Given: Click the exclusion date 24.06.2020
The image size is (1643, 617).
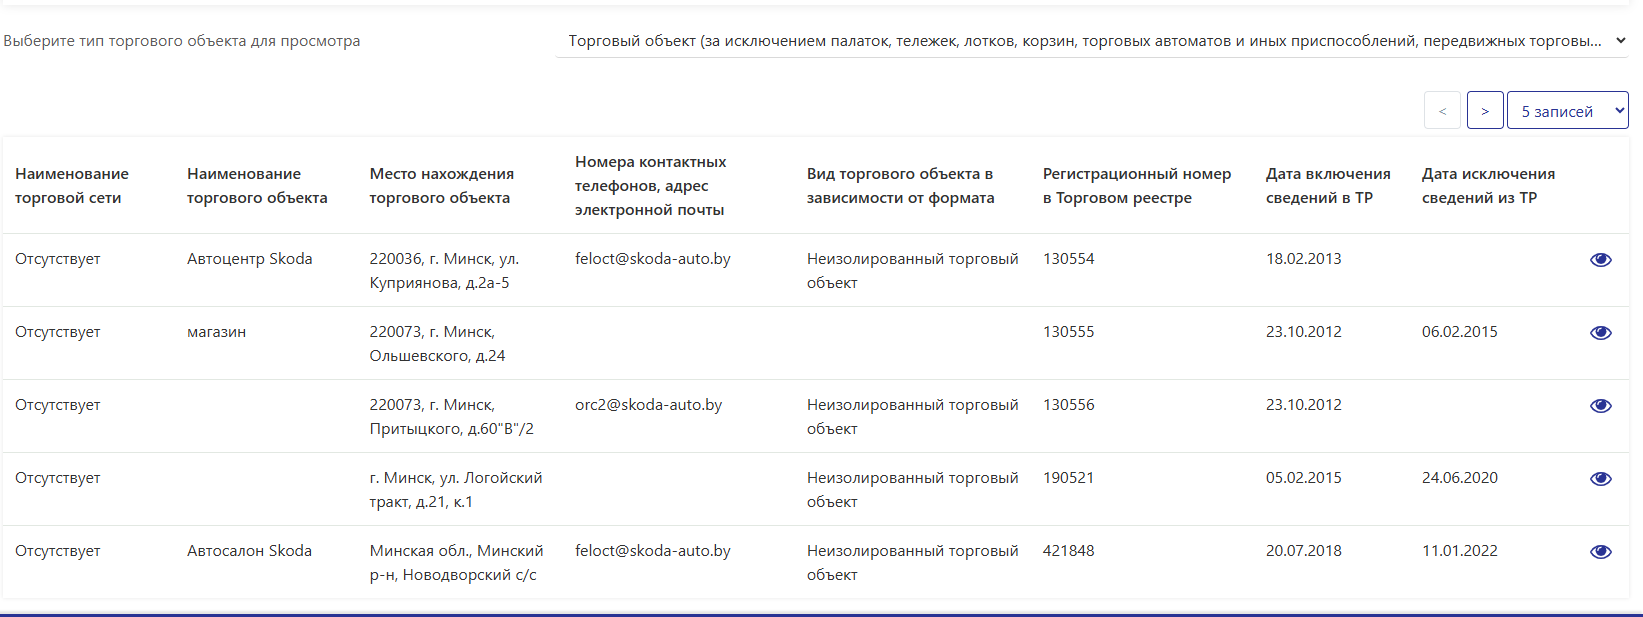Looking at the screenshot, I should tap(1459, 478).
